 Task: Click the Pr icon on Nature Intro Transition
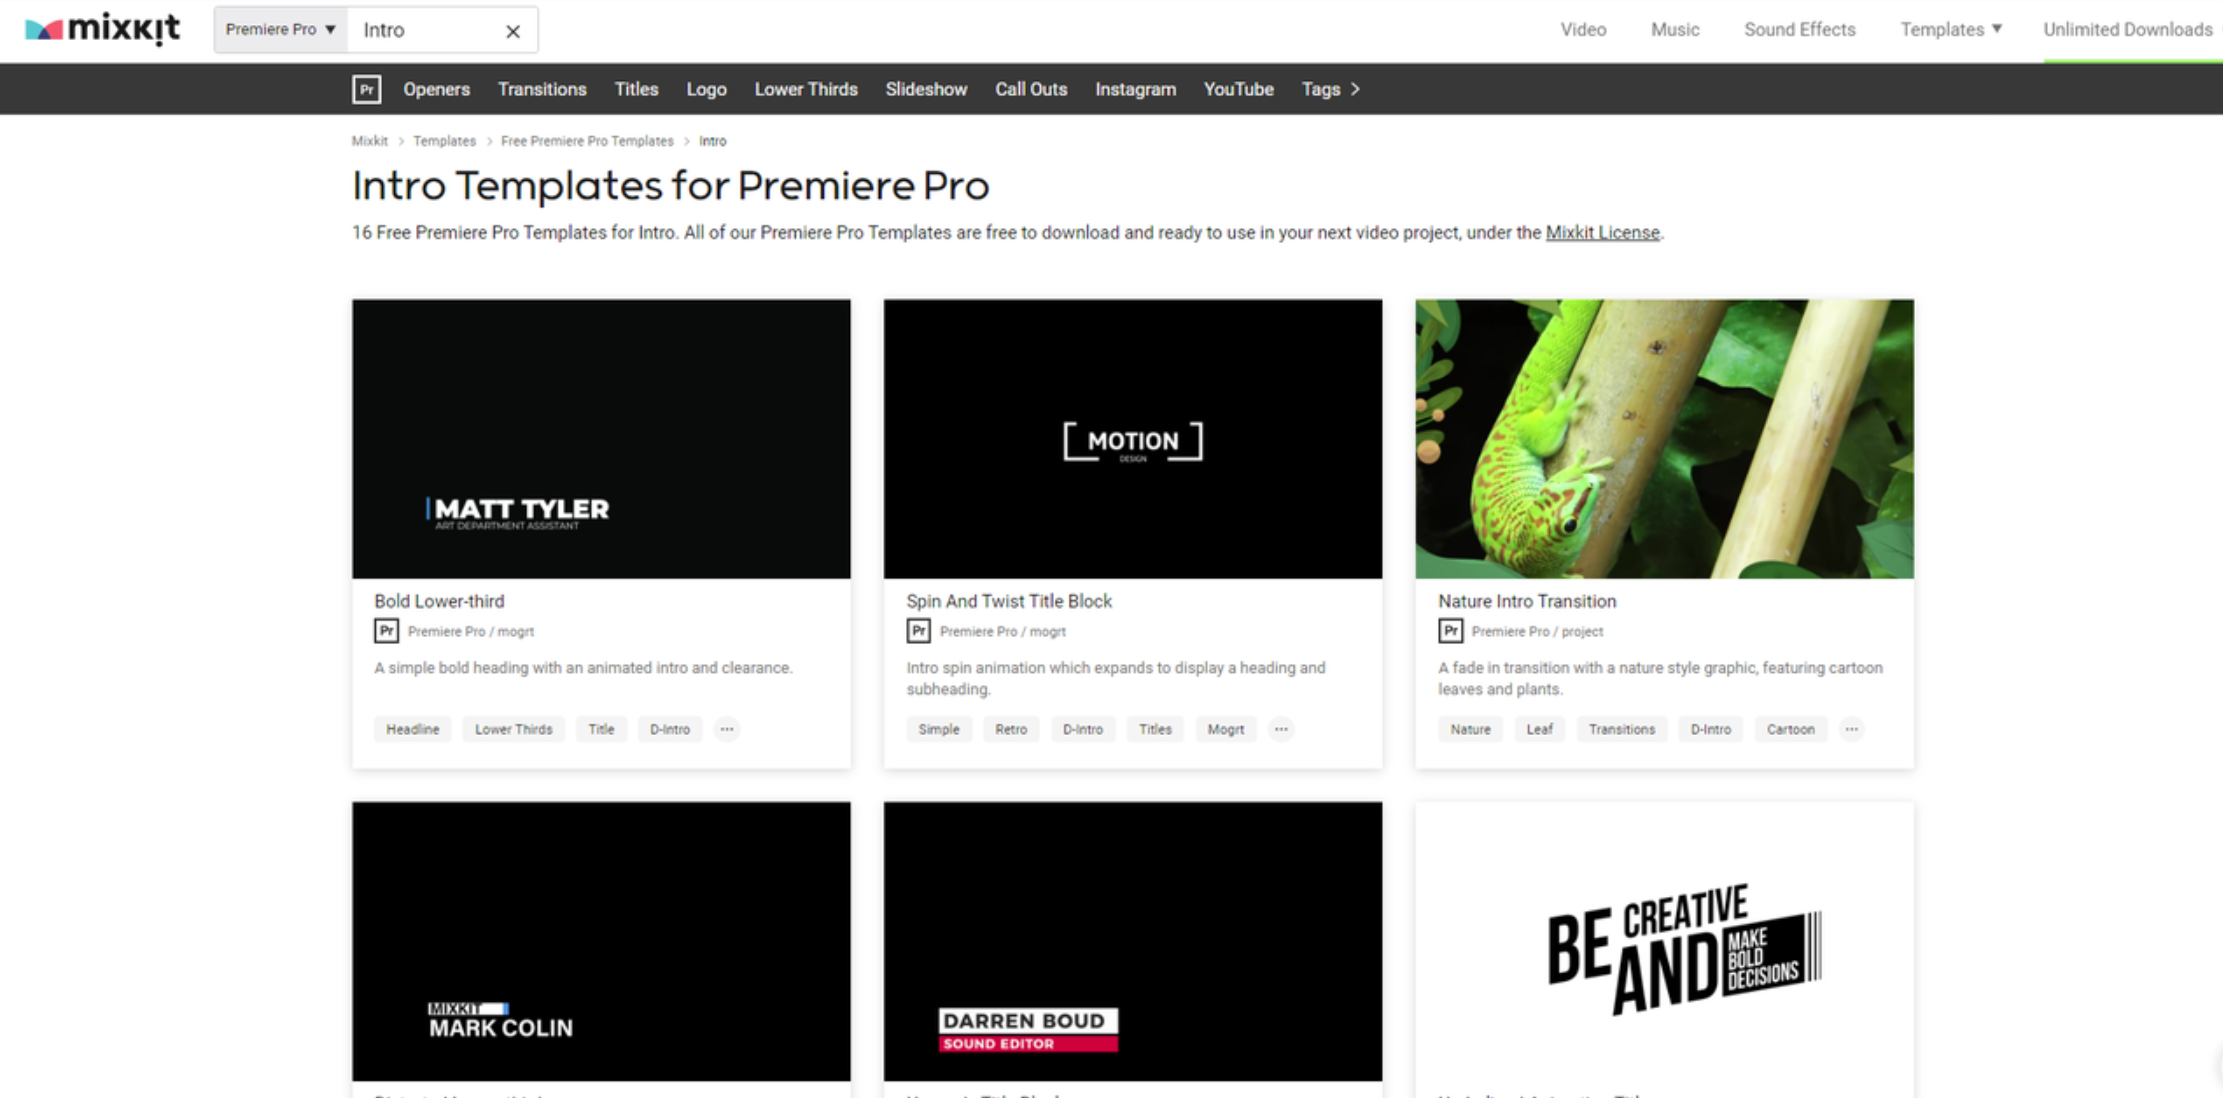click(x=1449, y=630)
